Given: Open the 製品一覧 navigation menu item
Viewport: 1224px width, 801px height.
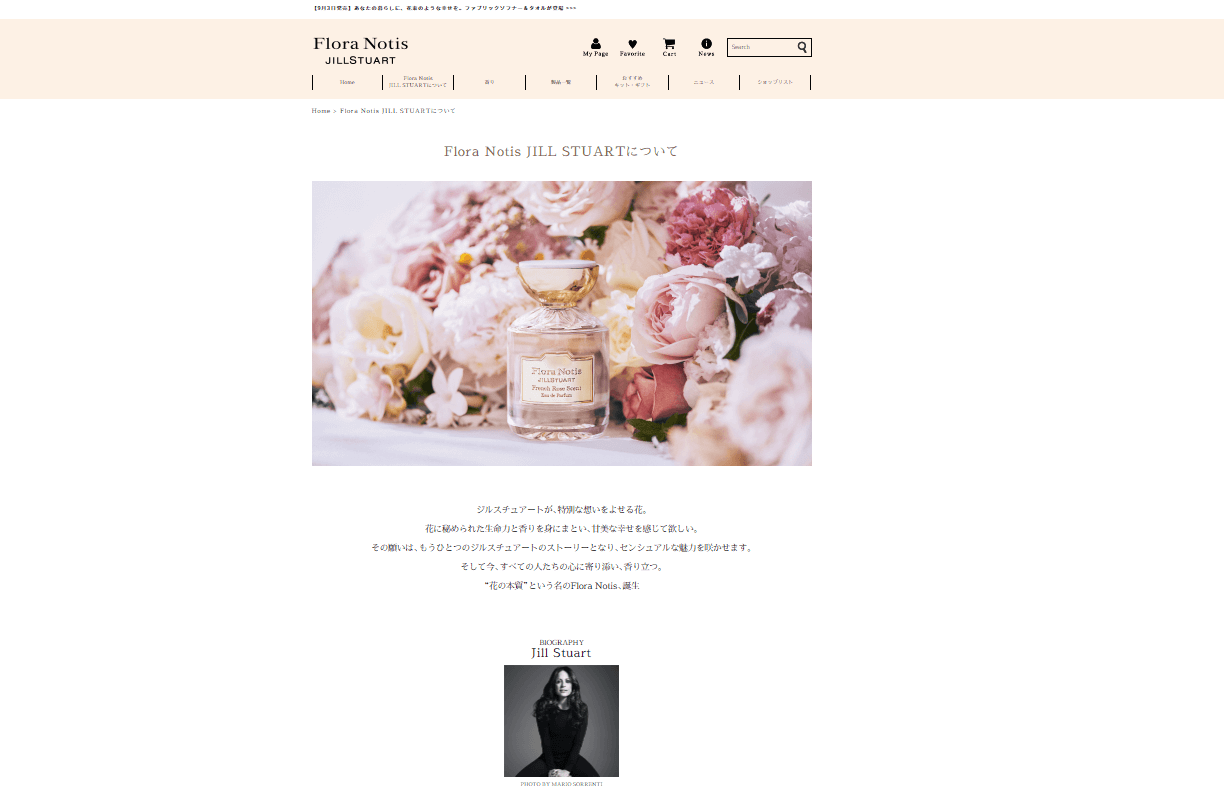Looking at the screenshot, I should (x=561, y=82).
